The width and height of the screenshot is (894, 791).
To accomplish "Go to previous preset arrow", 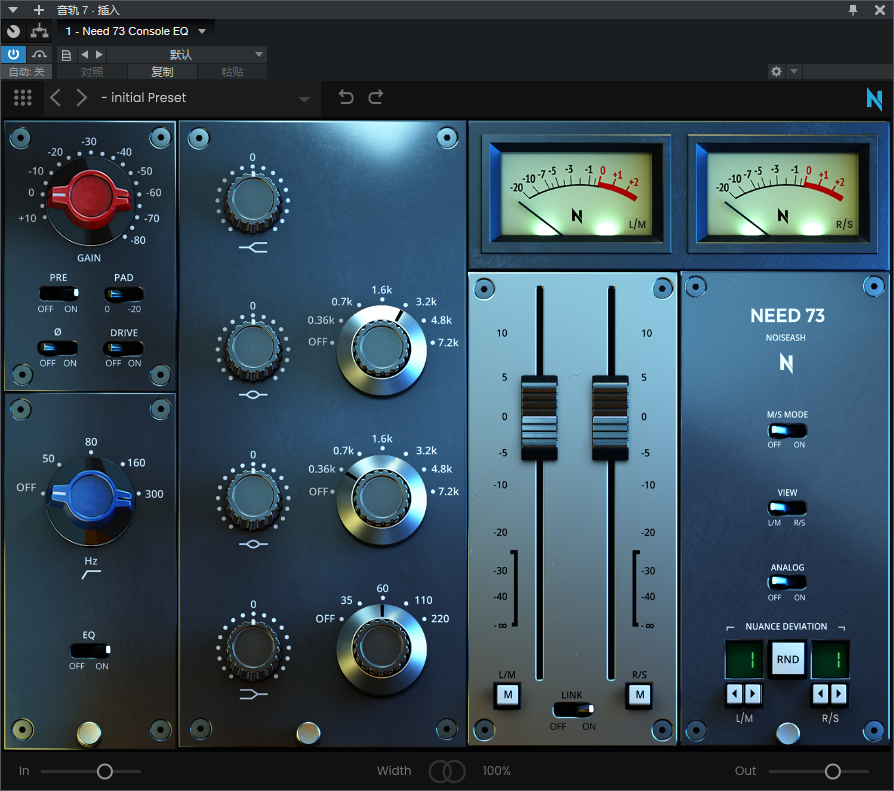I will [55, 98].
